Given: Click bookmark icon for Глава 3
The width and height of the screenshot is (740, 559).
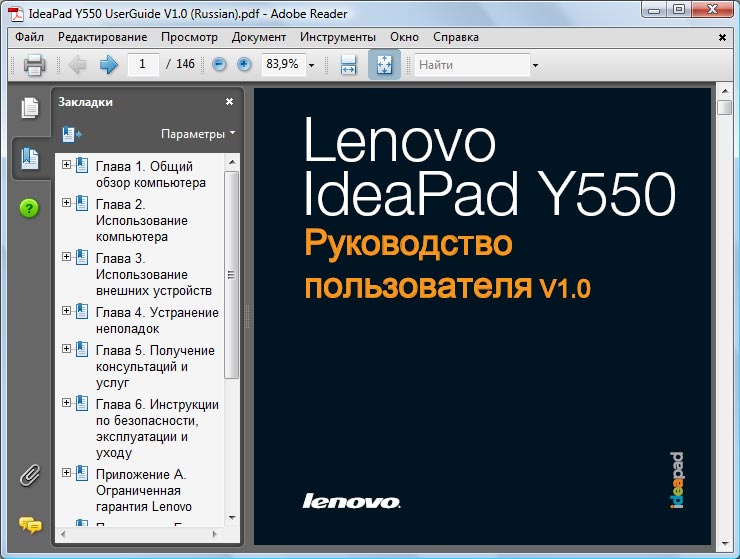Looking at the screenshot, I should pos(82,257).
